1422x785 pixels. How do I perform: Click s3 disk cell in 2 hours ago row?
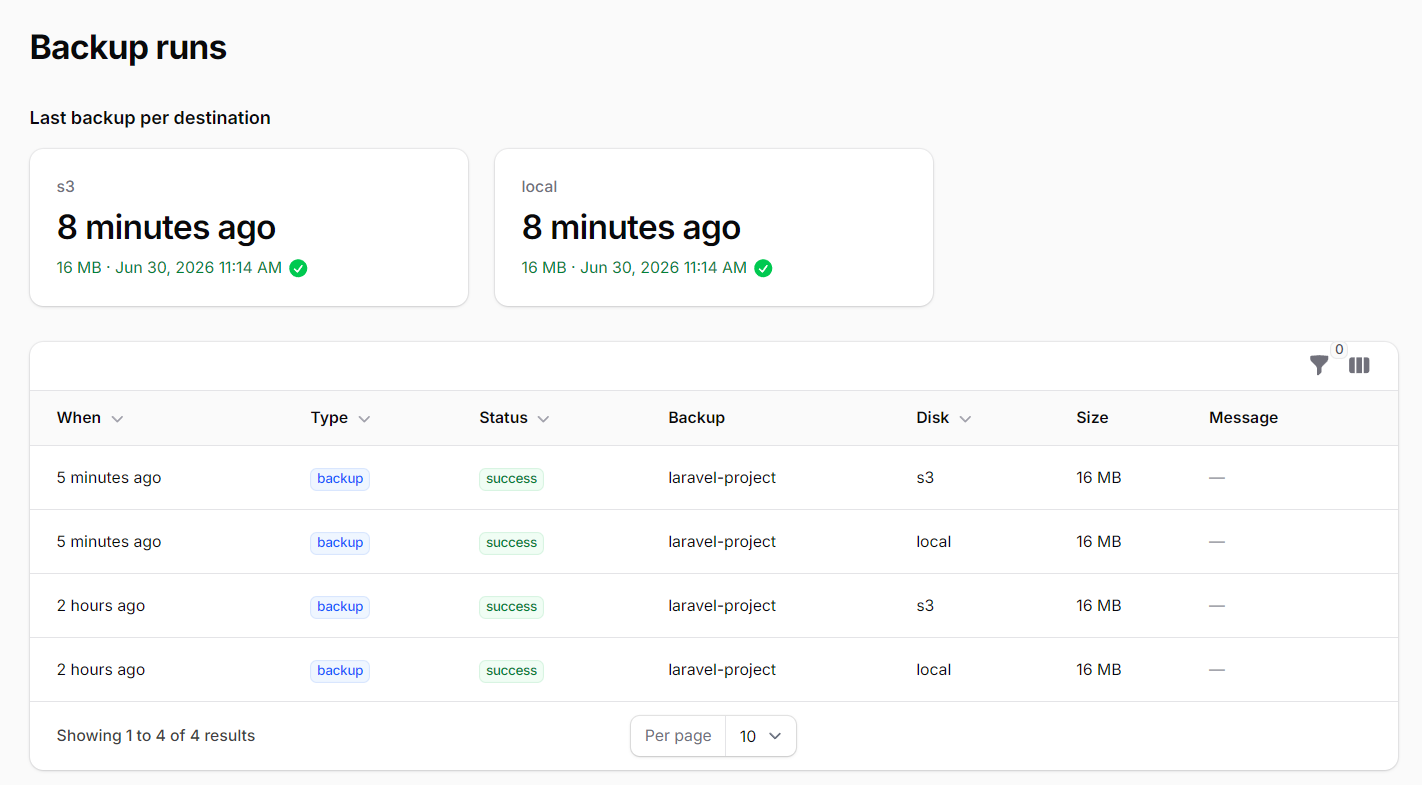tap(925, 606)
